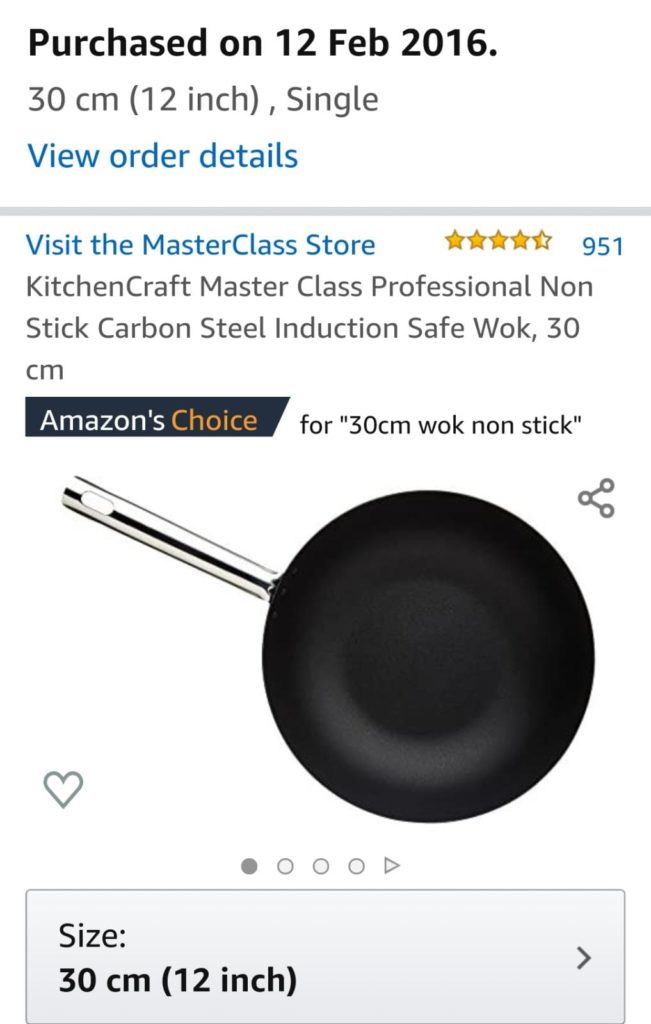The image size is (651, 1024).
Task: Select second image carousel dot
Action: pyautogui.click(x=285, y=866)
